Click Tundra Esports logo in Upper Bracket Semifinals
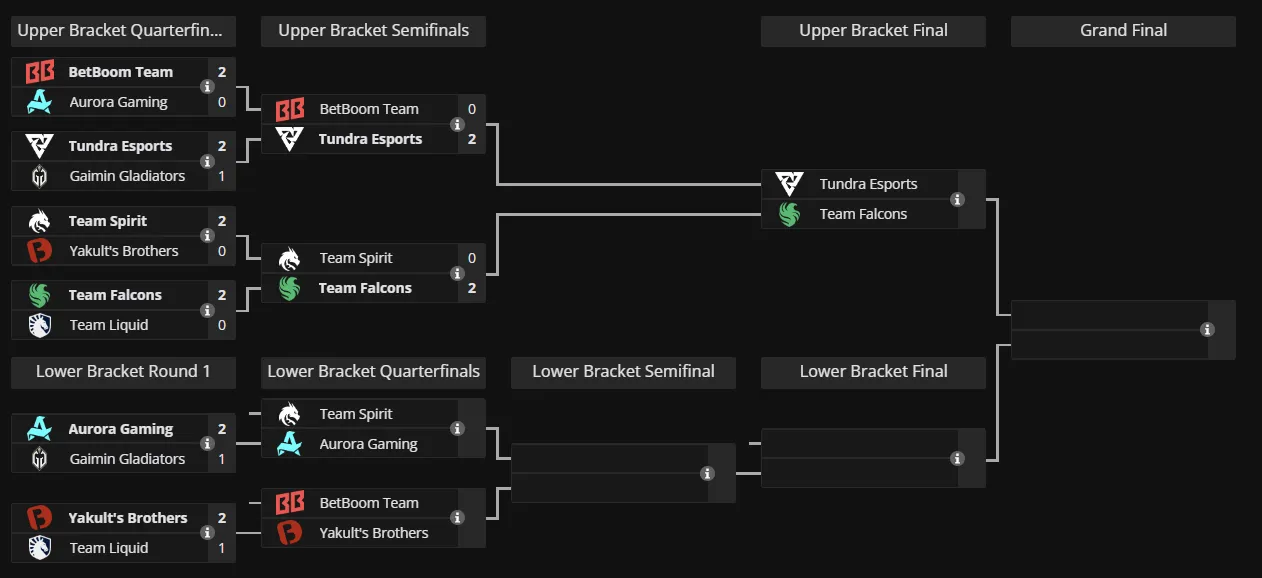This screenshot has width=1262, height=578. tap(289, 139)
